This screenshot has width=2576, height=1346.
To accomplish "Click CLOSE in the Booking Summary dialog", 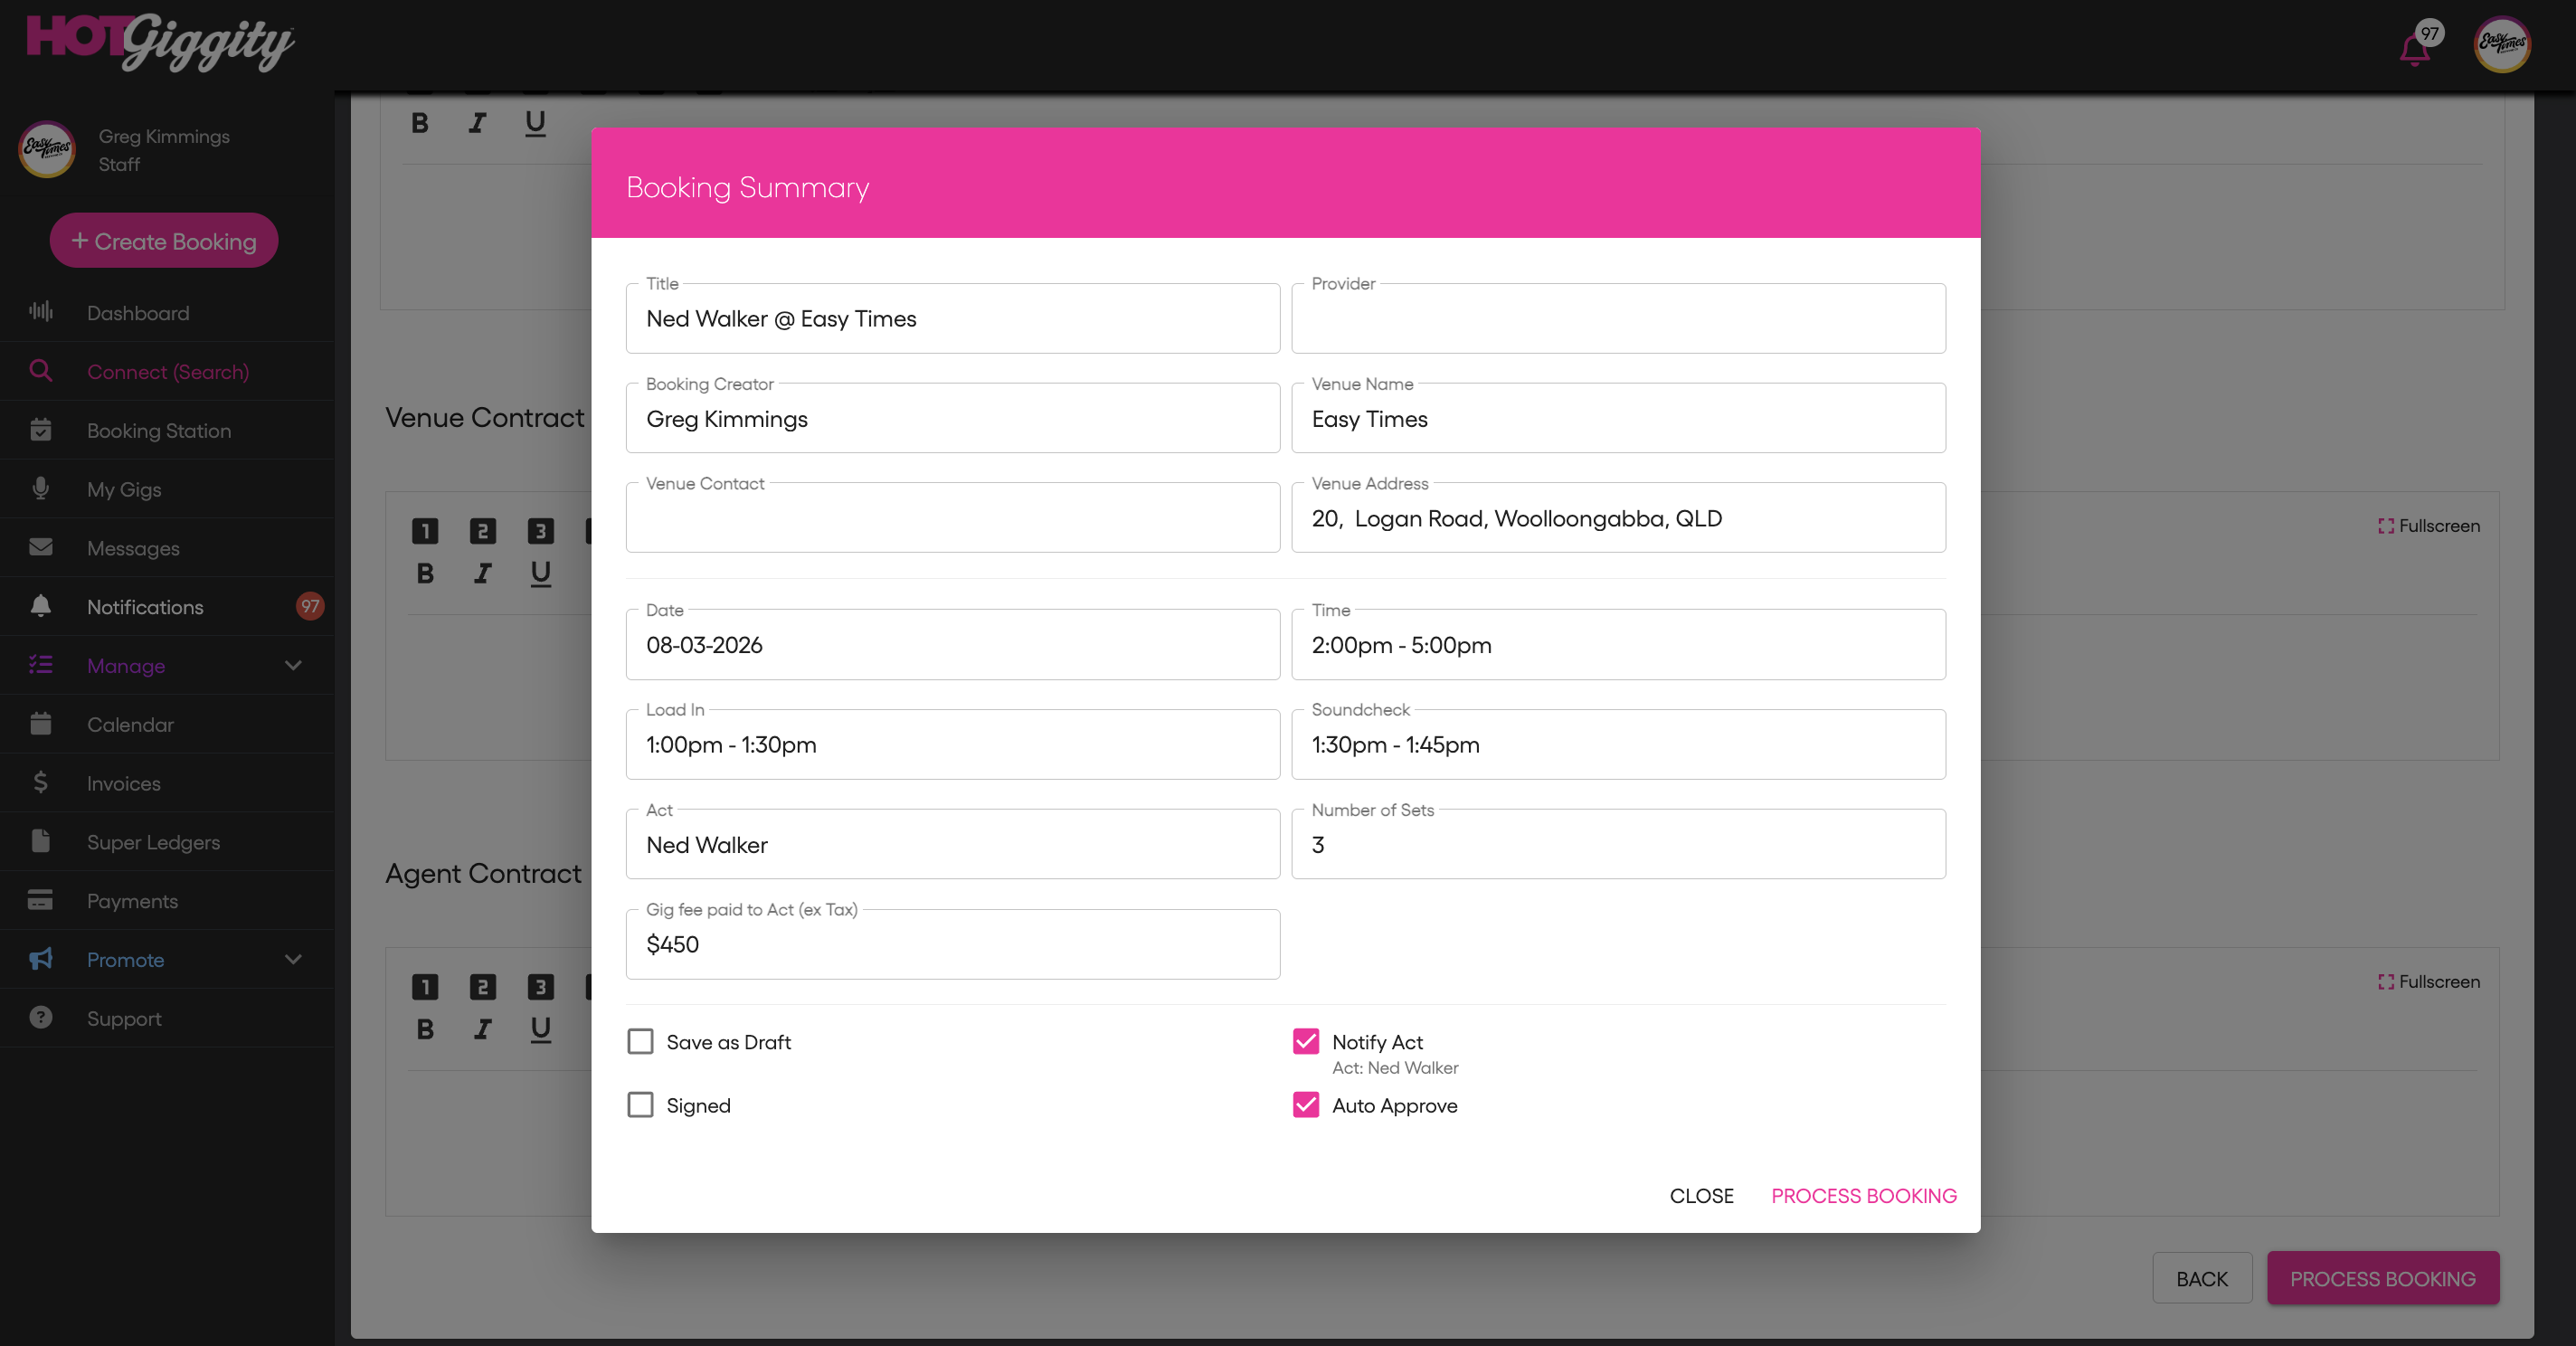I will (x=1701, y=1196).
